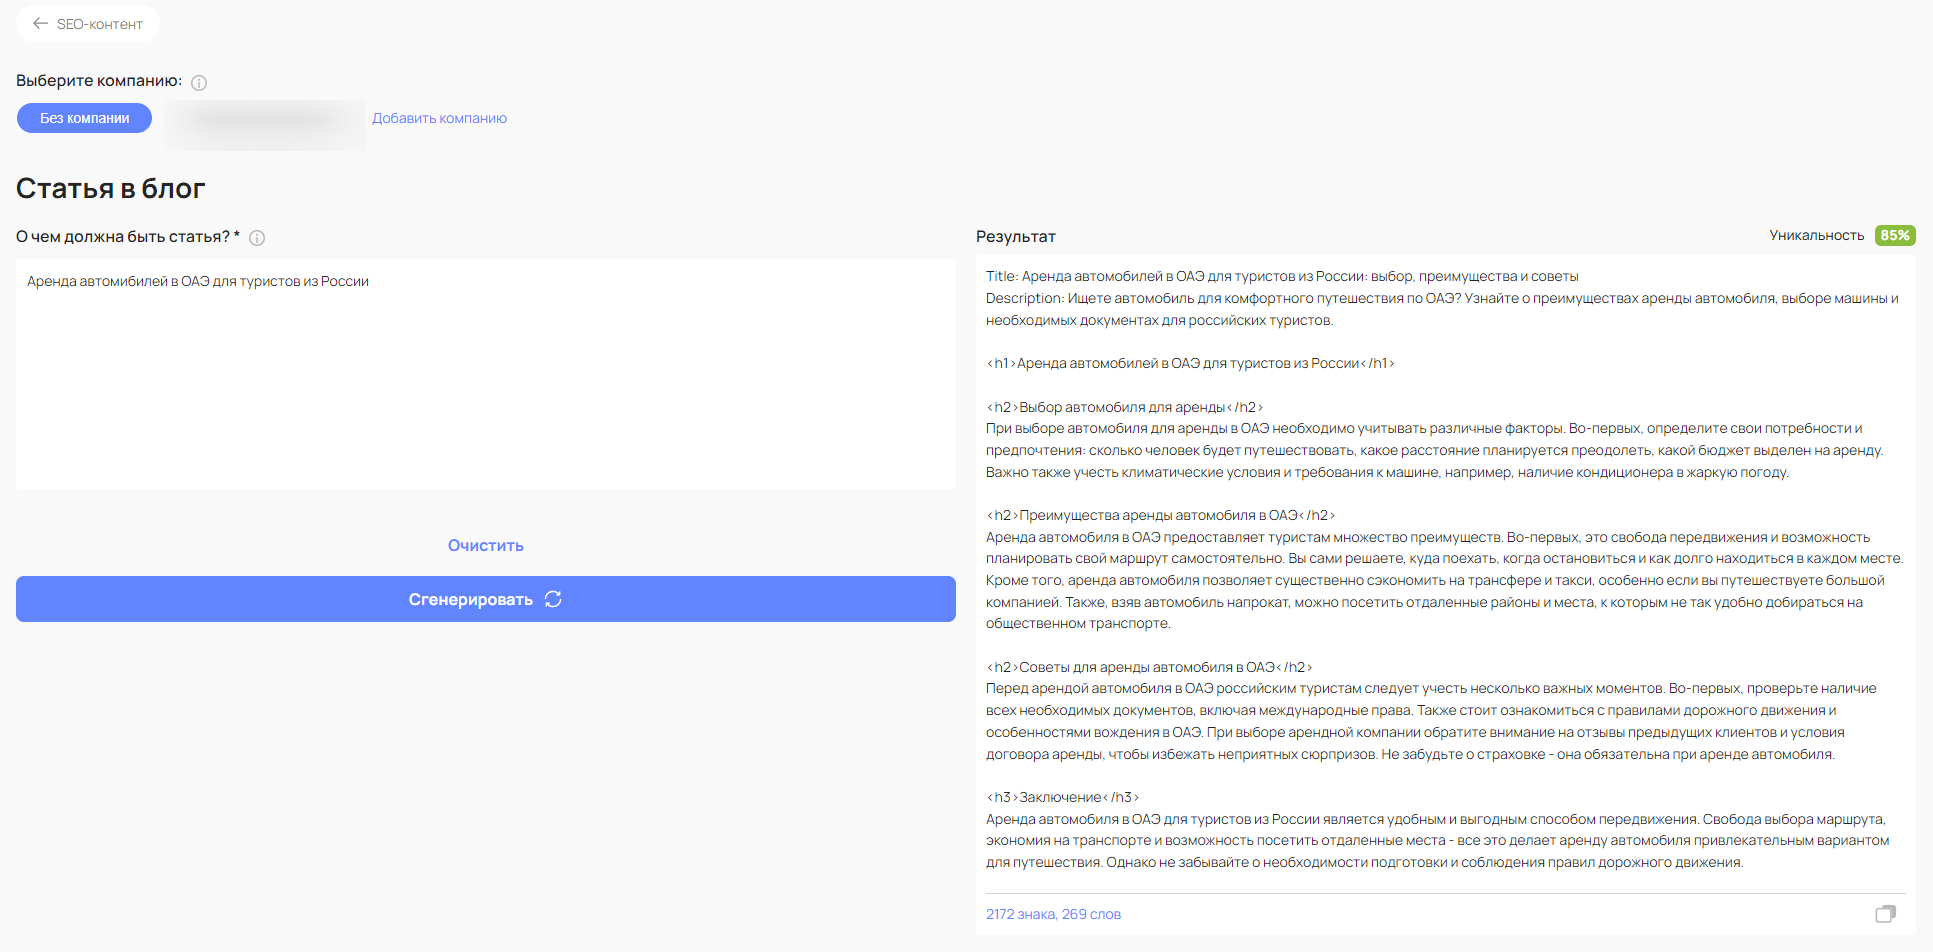Viewport: 1933px width, 952px height.
Task: Click the back arrow icon
Action: pos(40,23)
